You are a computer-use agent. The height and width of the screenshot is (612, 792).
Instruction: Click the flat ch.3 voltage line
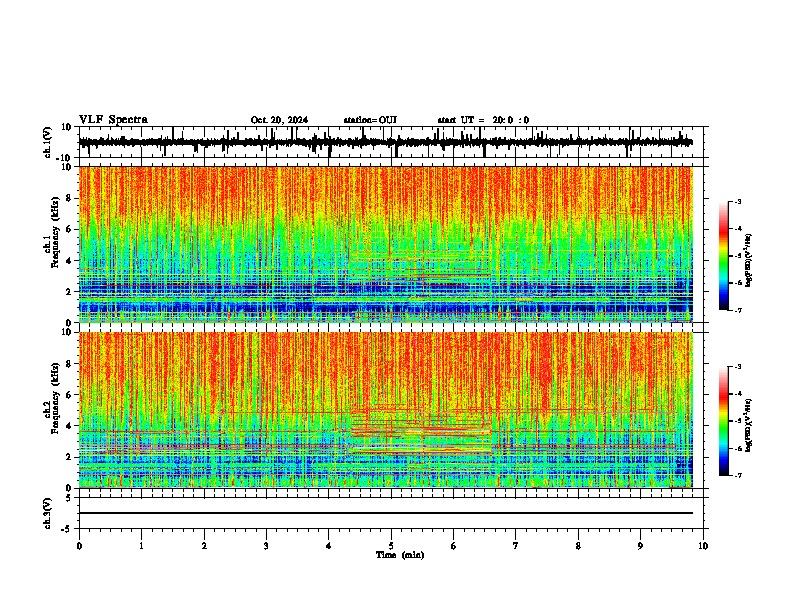tap(385, 513)
